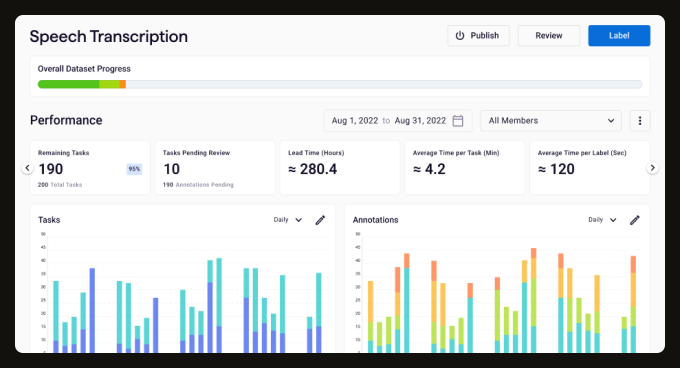
Task: Click the '190 Annotations Pending' text
Action: coord(198,185)
